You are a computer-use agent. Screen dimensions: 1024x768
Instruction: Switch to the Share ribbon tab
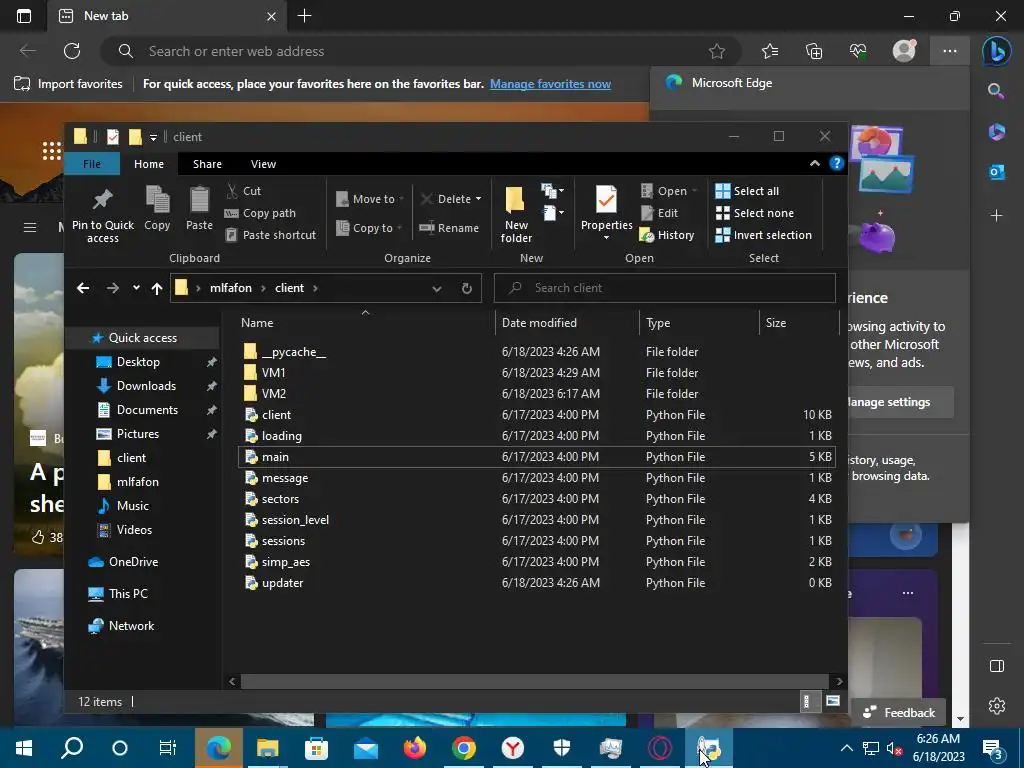point(207,164)
